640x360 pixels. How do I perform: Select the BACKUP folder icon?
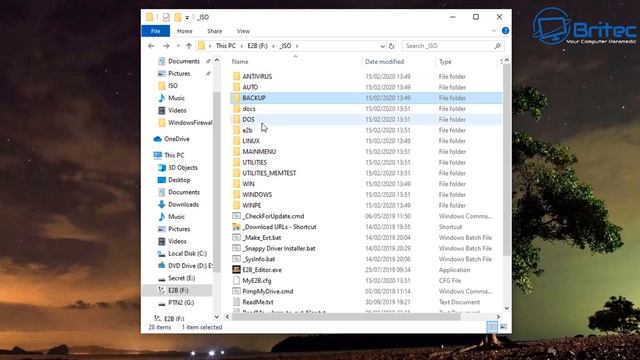236,98
